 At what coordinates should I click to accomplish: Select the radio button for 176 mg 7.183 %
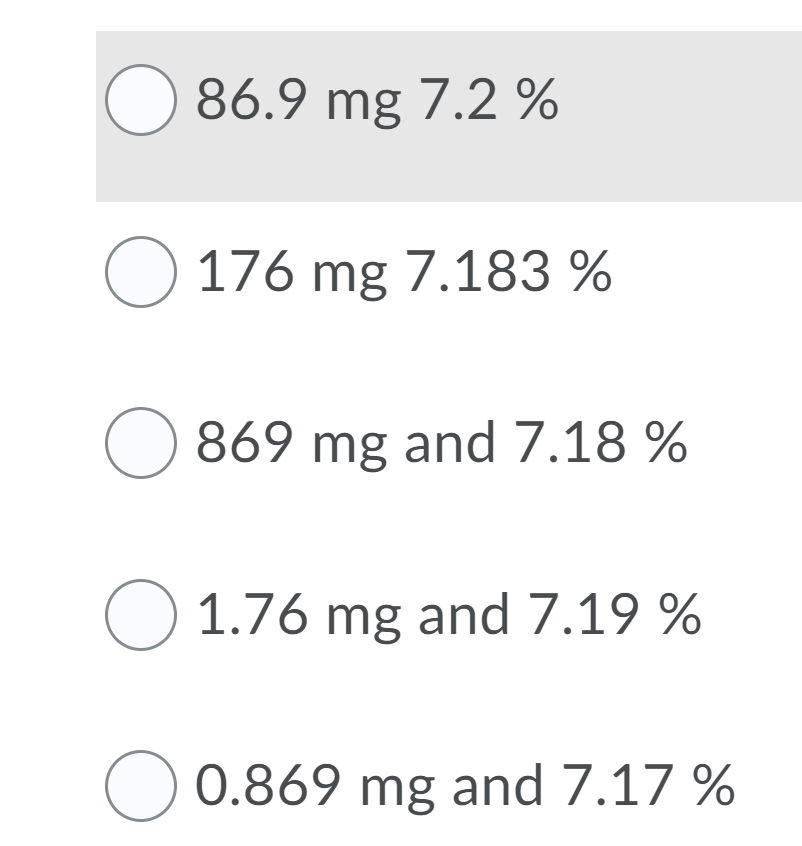click(x=140, y=270)
